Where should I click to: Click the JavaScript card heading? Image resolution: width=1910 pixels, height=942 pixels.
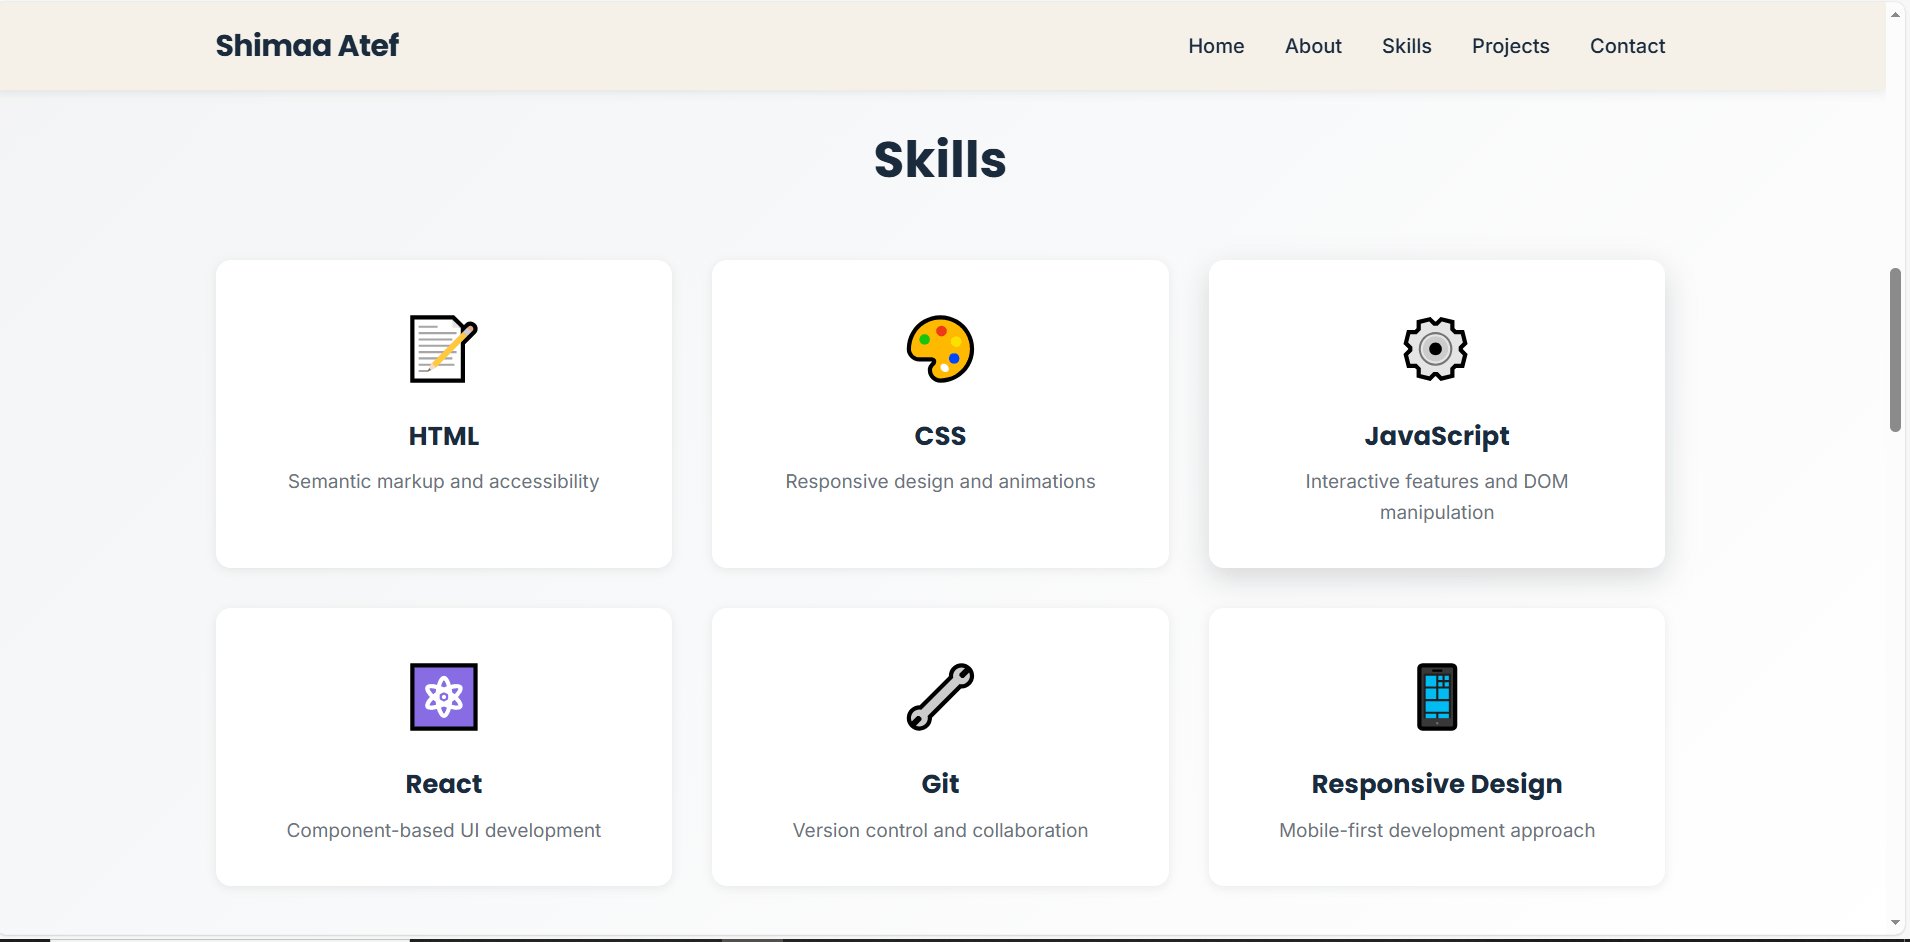[1436, 436]
